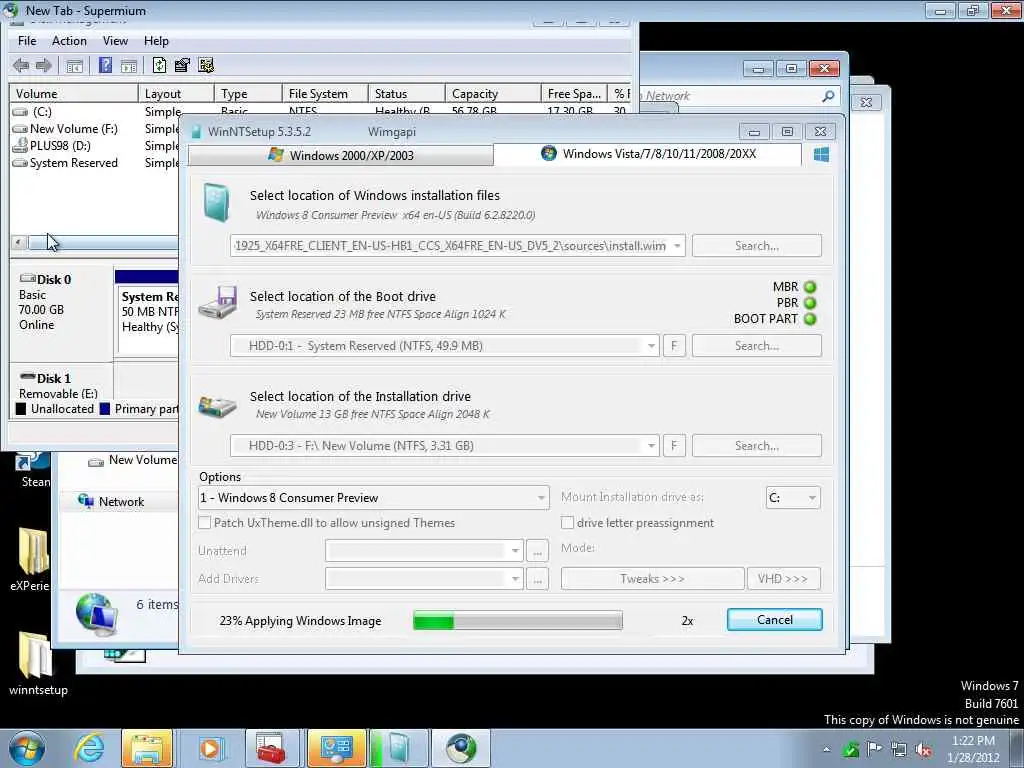Click the Help question-mark toolbar icon
The image size is (1024, 768).
pos(105,65)
